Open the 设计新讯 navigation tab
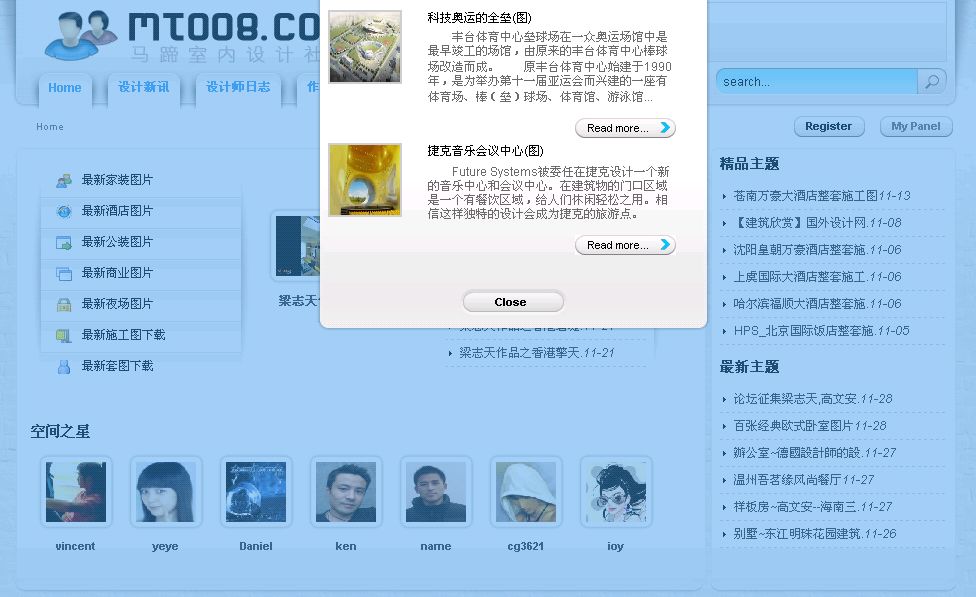The width and height of the screenshot is (976, 597). pos(144,87)
